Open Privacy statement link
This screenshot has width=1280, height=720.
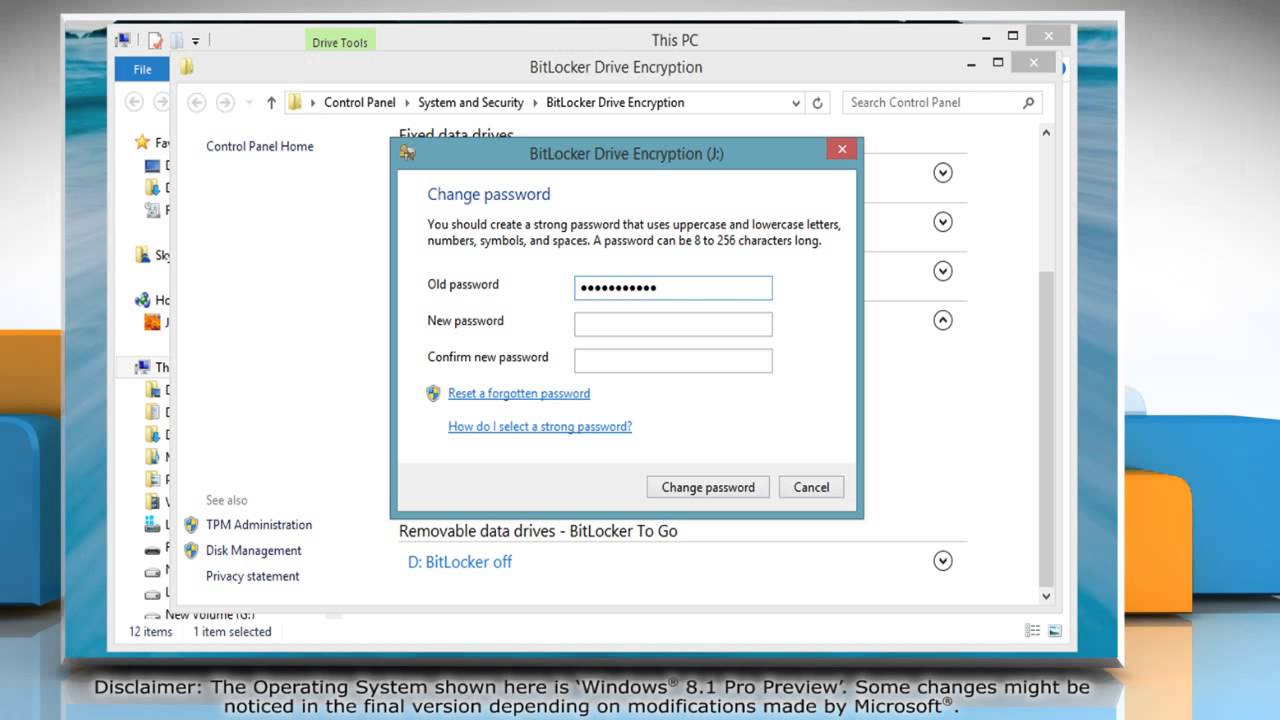click(253, 576)
